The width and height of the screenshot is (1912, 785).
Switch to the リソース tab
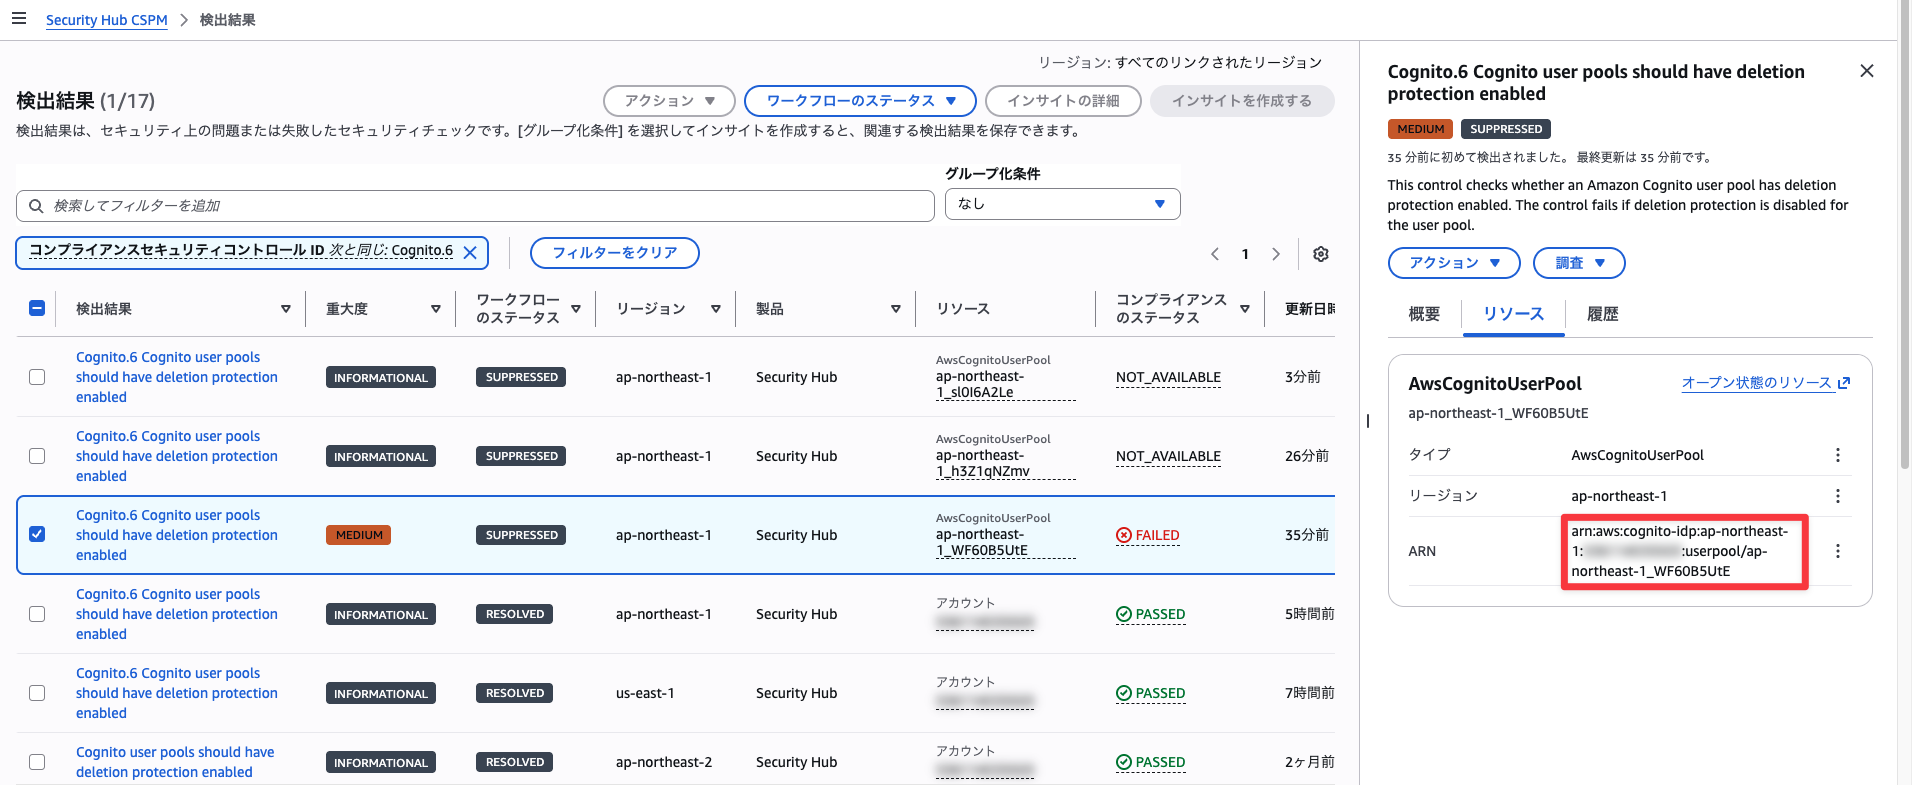[1513, 314]
